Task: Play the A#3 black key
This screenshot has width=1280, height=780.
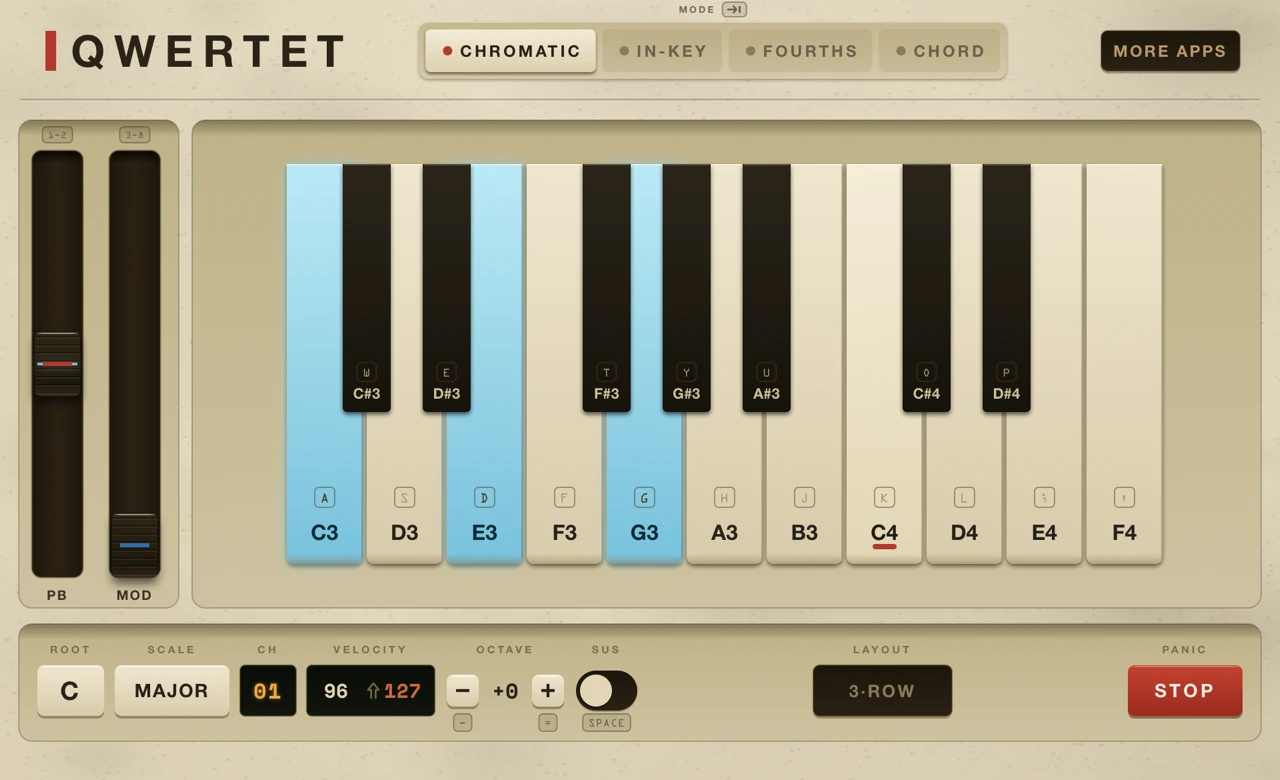Action: click(x=767, y=288)
